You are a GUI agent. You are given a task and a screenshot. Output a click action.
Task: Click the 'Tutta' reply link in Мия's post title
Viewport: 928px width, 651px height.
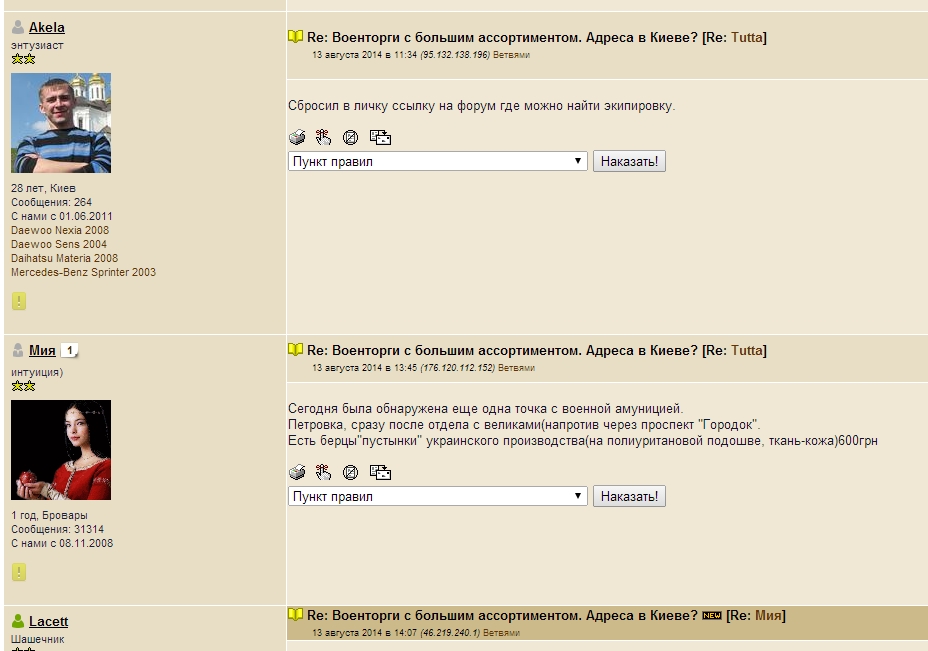click(x=747, y=351)
